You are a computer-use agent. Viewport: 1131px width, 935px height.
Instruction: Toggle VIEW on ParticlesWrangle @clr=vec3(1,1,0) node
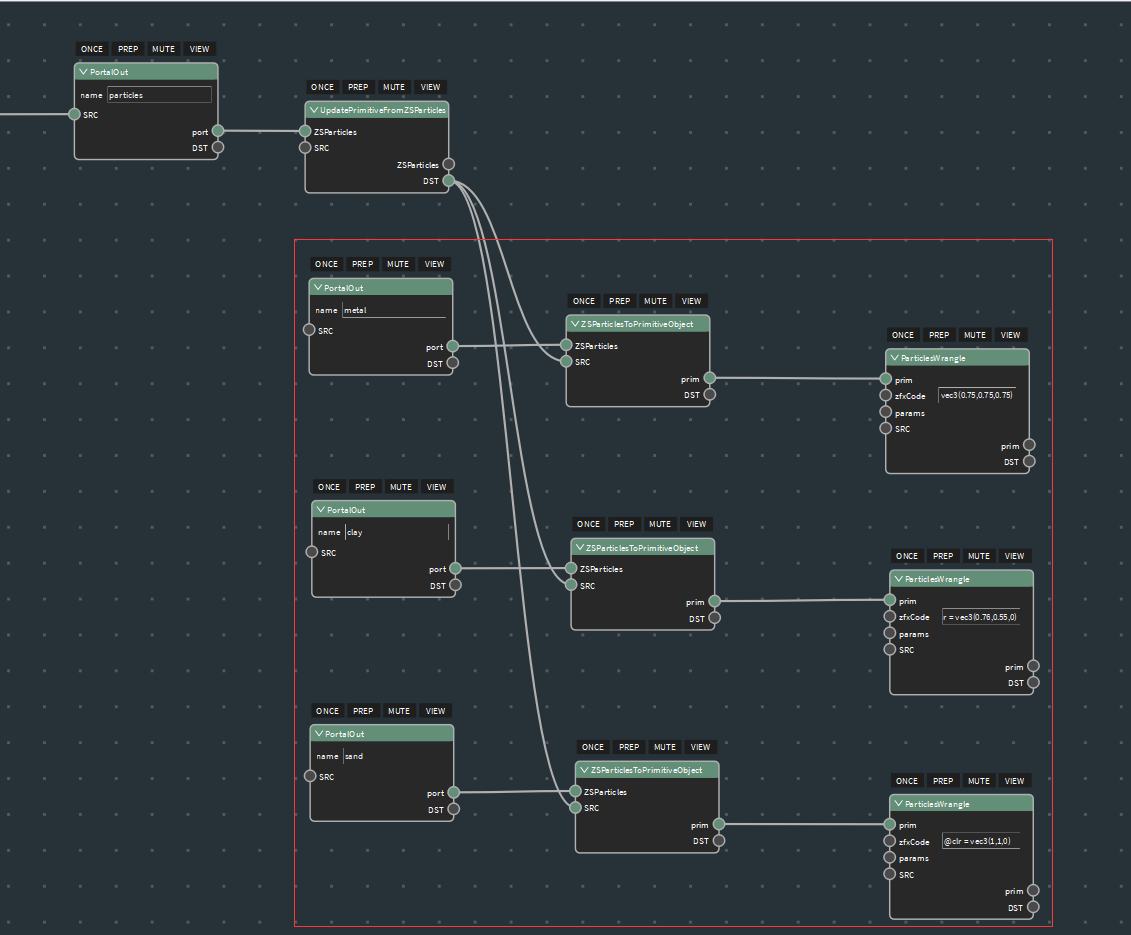click(x=1015, y=781)
